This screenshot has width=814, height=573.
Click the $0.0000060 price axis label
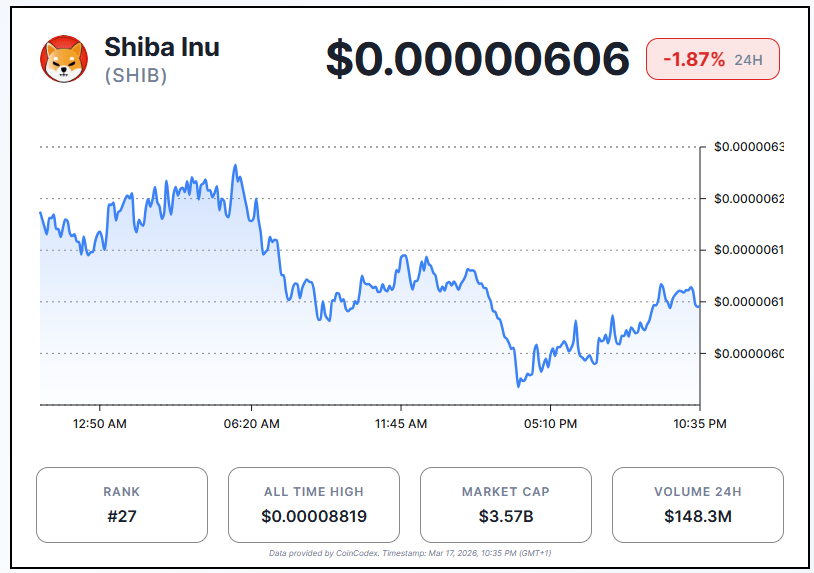749,354
